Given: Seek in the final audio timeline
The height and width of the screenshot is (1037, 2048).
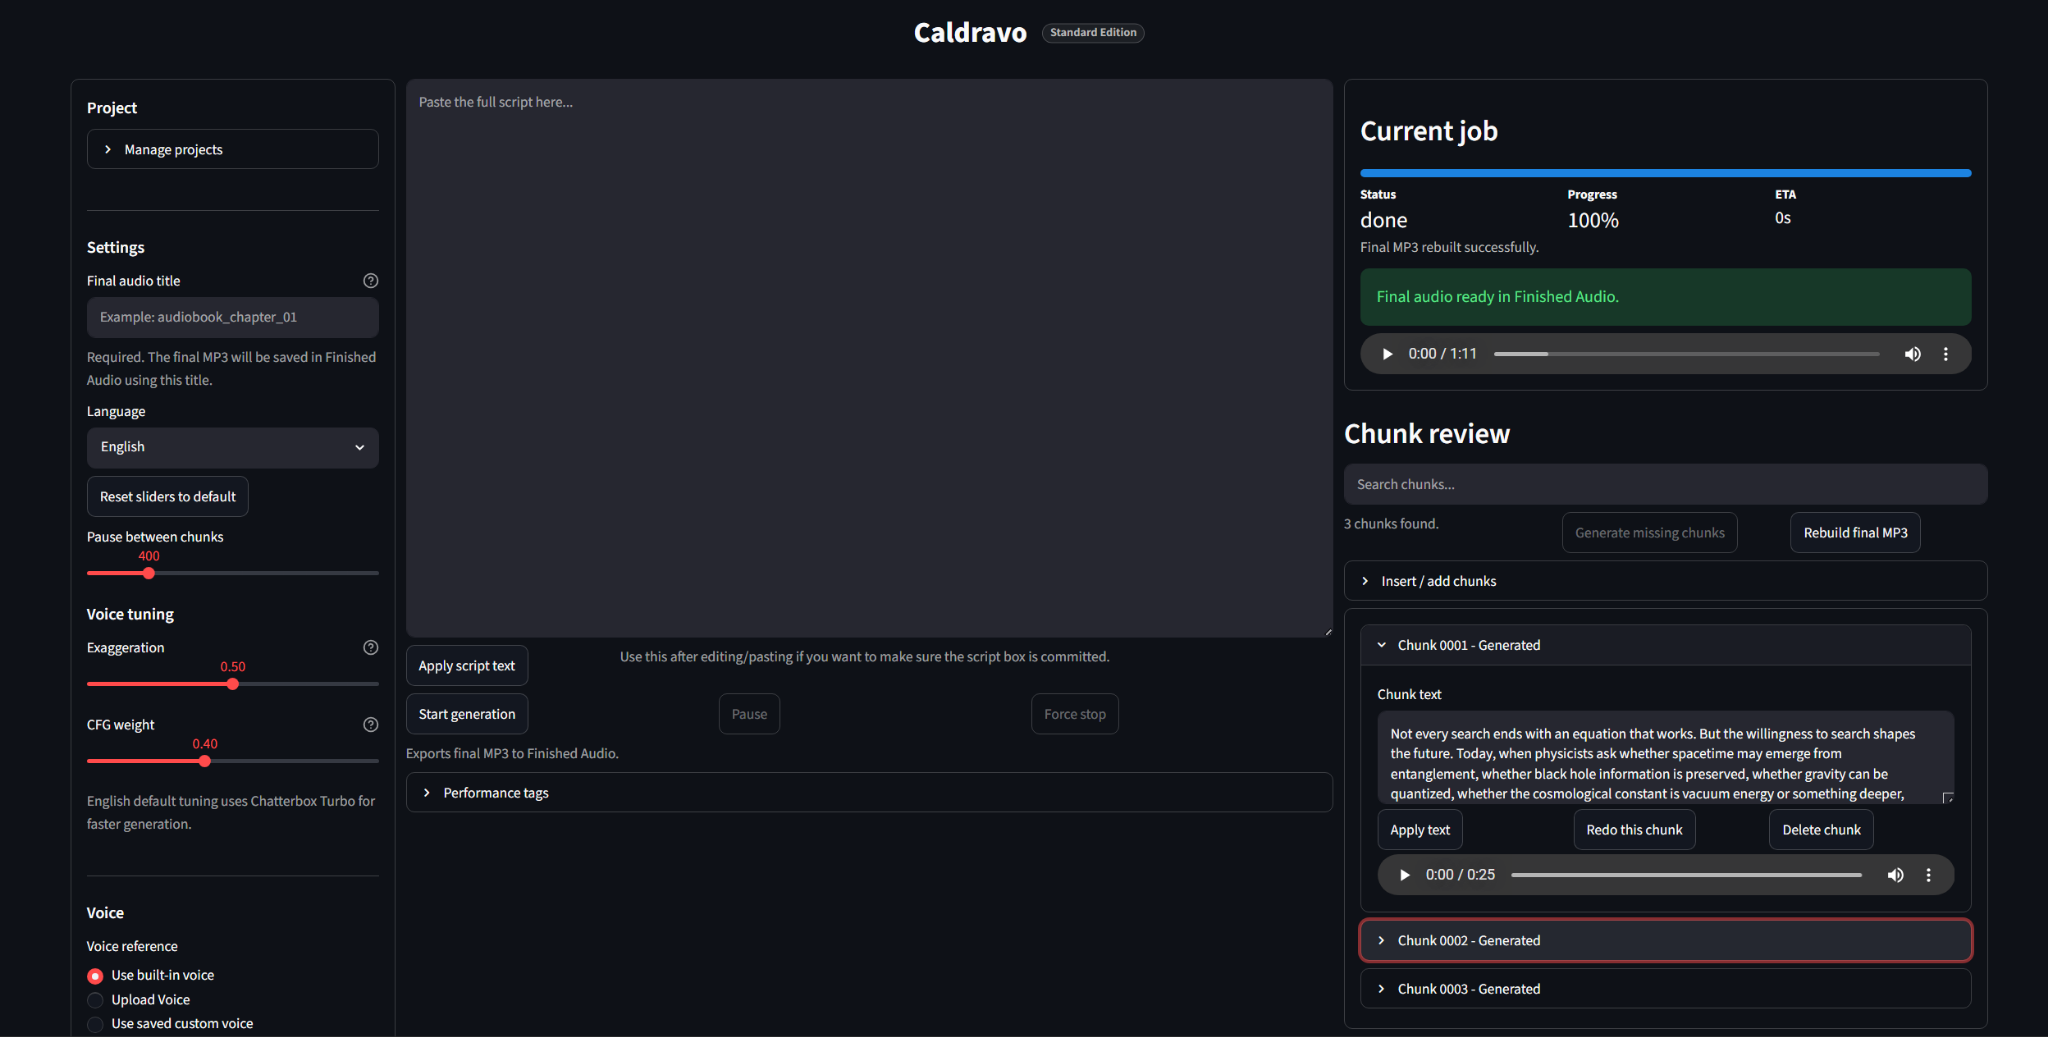Looking at the screenshot, I should tap(1686, 354).
